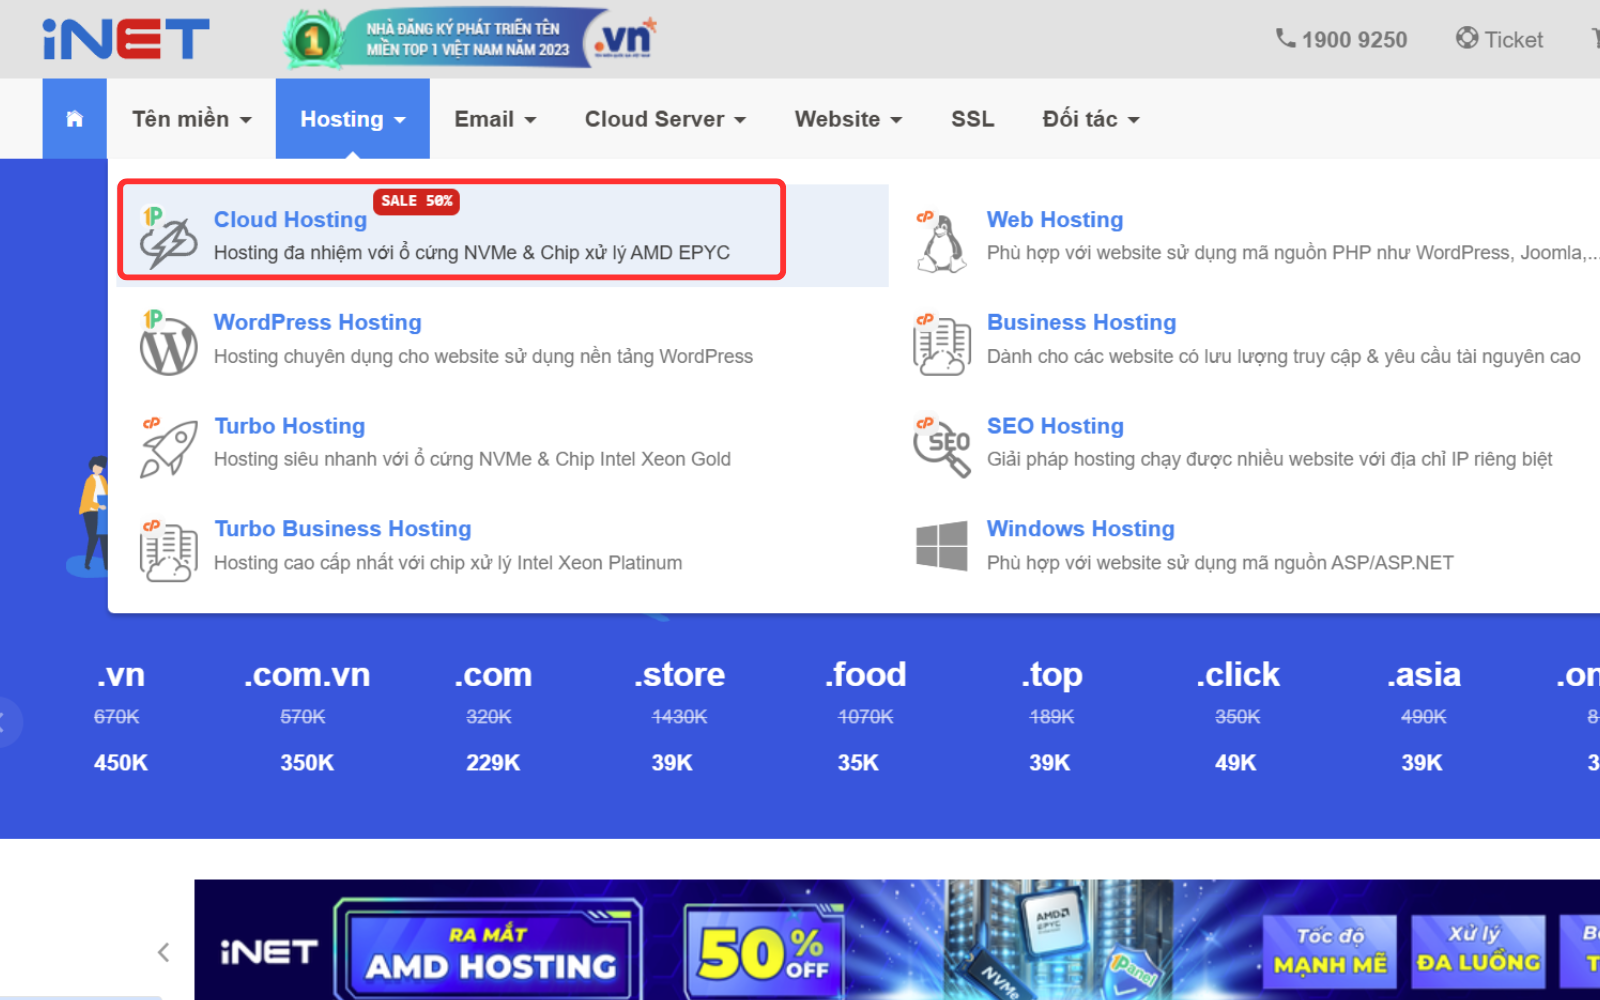1600x1000 pixels.
Task: Select the .com domain offer
Action: click(x=493, y=717)
